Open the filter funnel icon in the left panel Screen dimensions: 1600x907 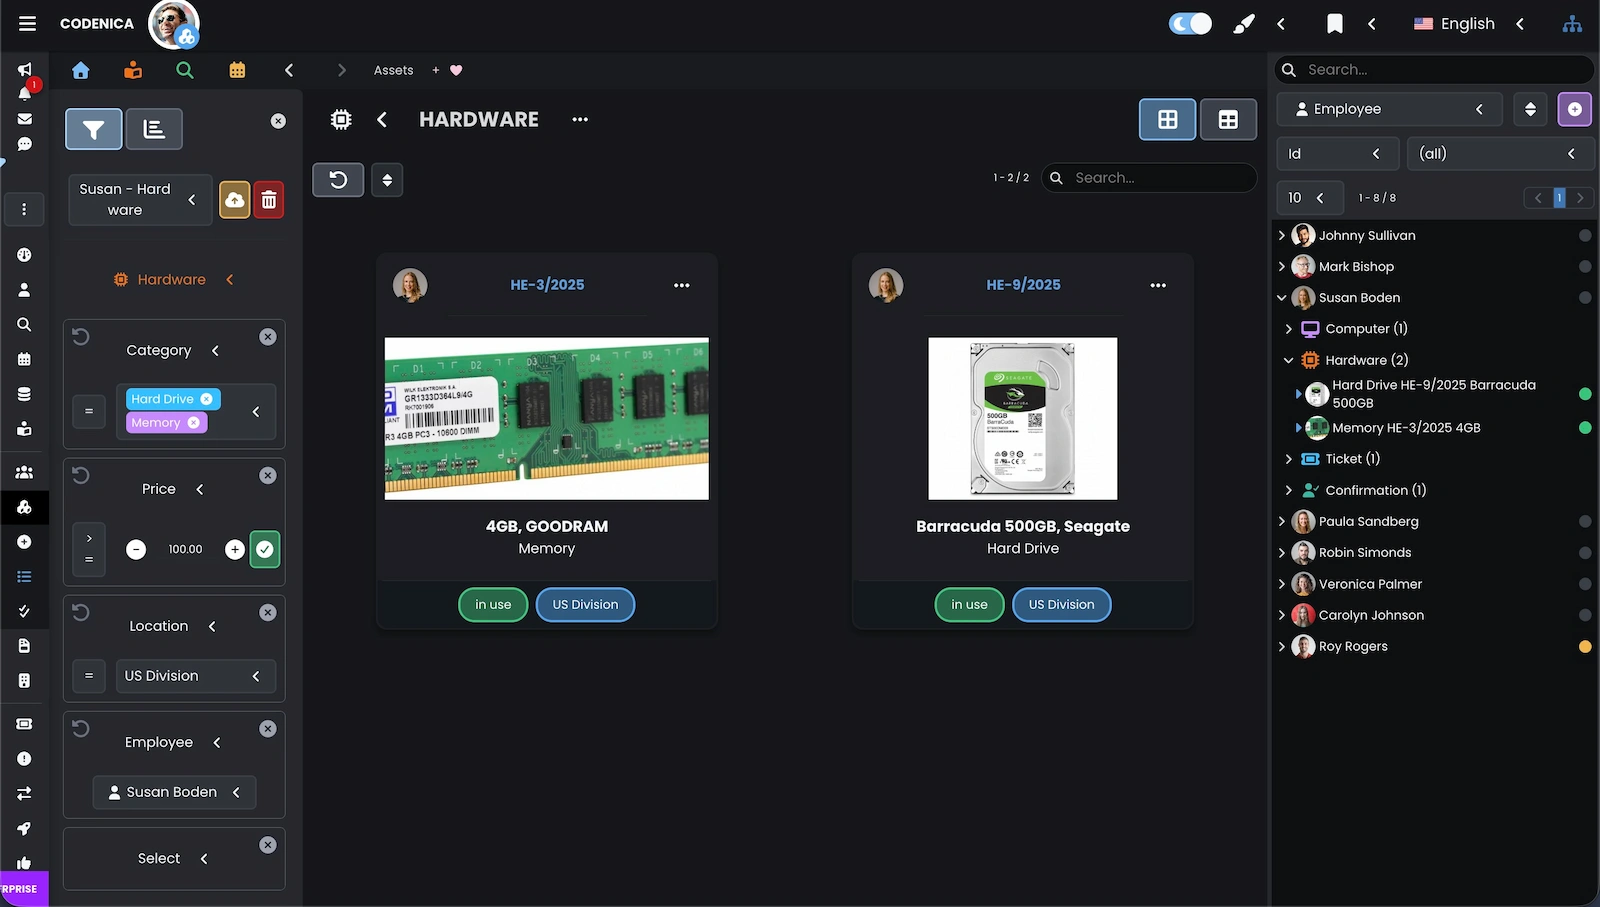click(93, 129)
